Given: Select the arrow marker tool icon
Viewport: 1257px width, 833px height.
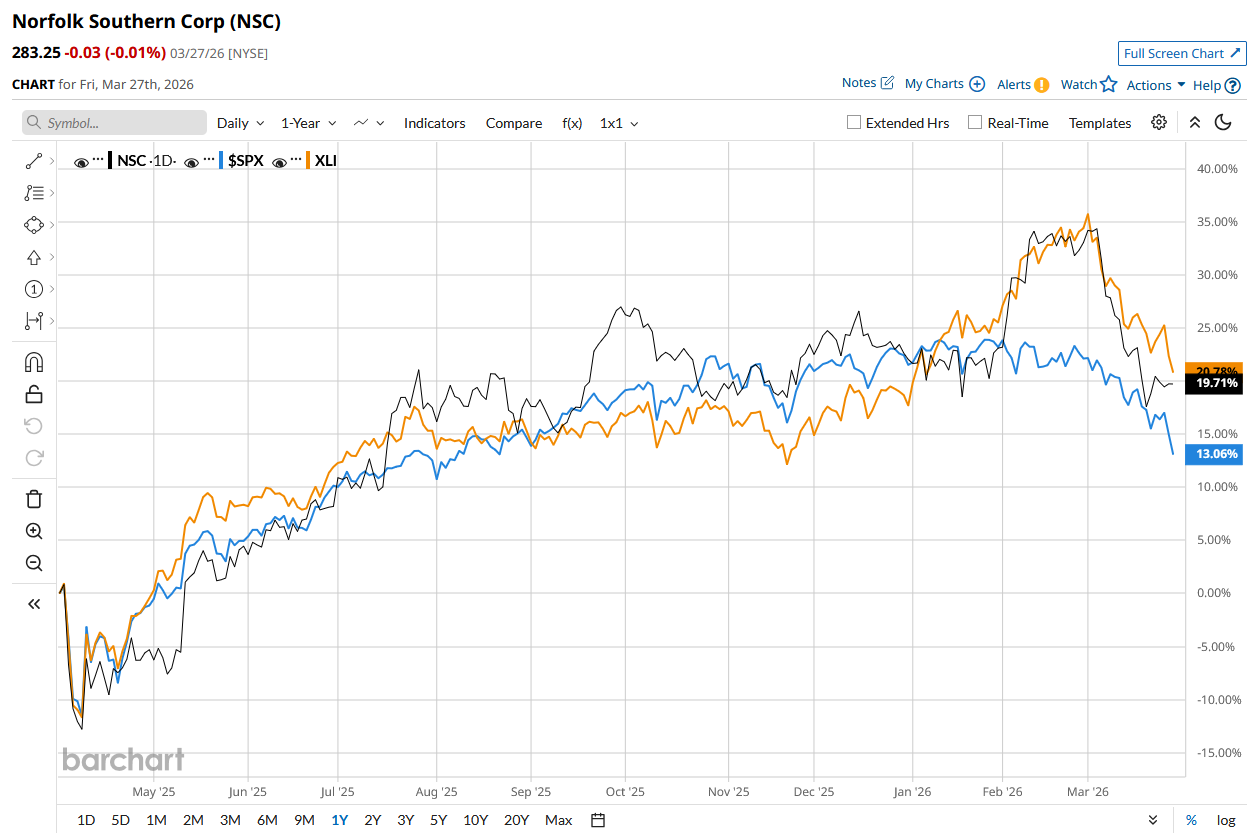Looking at the screenshot, I should (x=34, y=257).
